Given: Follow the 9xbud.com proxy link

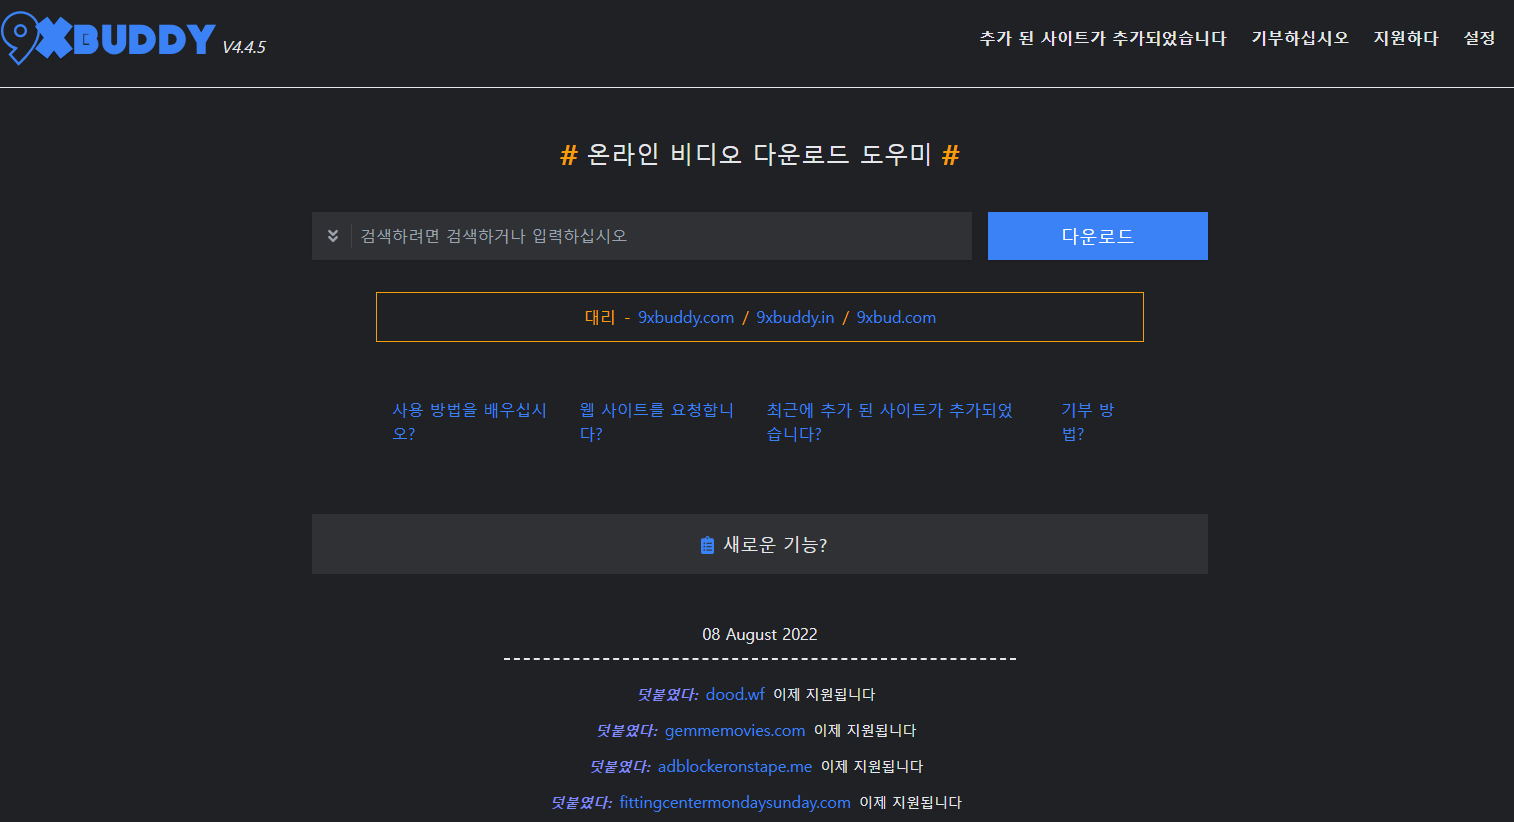Looking at the screenshot, I should 896,317.
